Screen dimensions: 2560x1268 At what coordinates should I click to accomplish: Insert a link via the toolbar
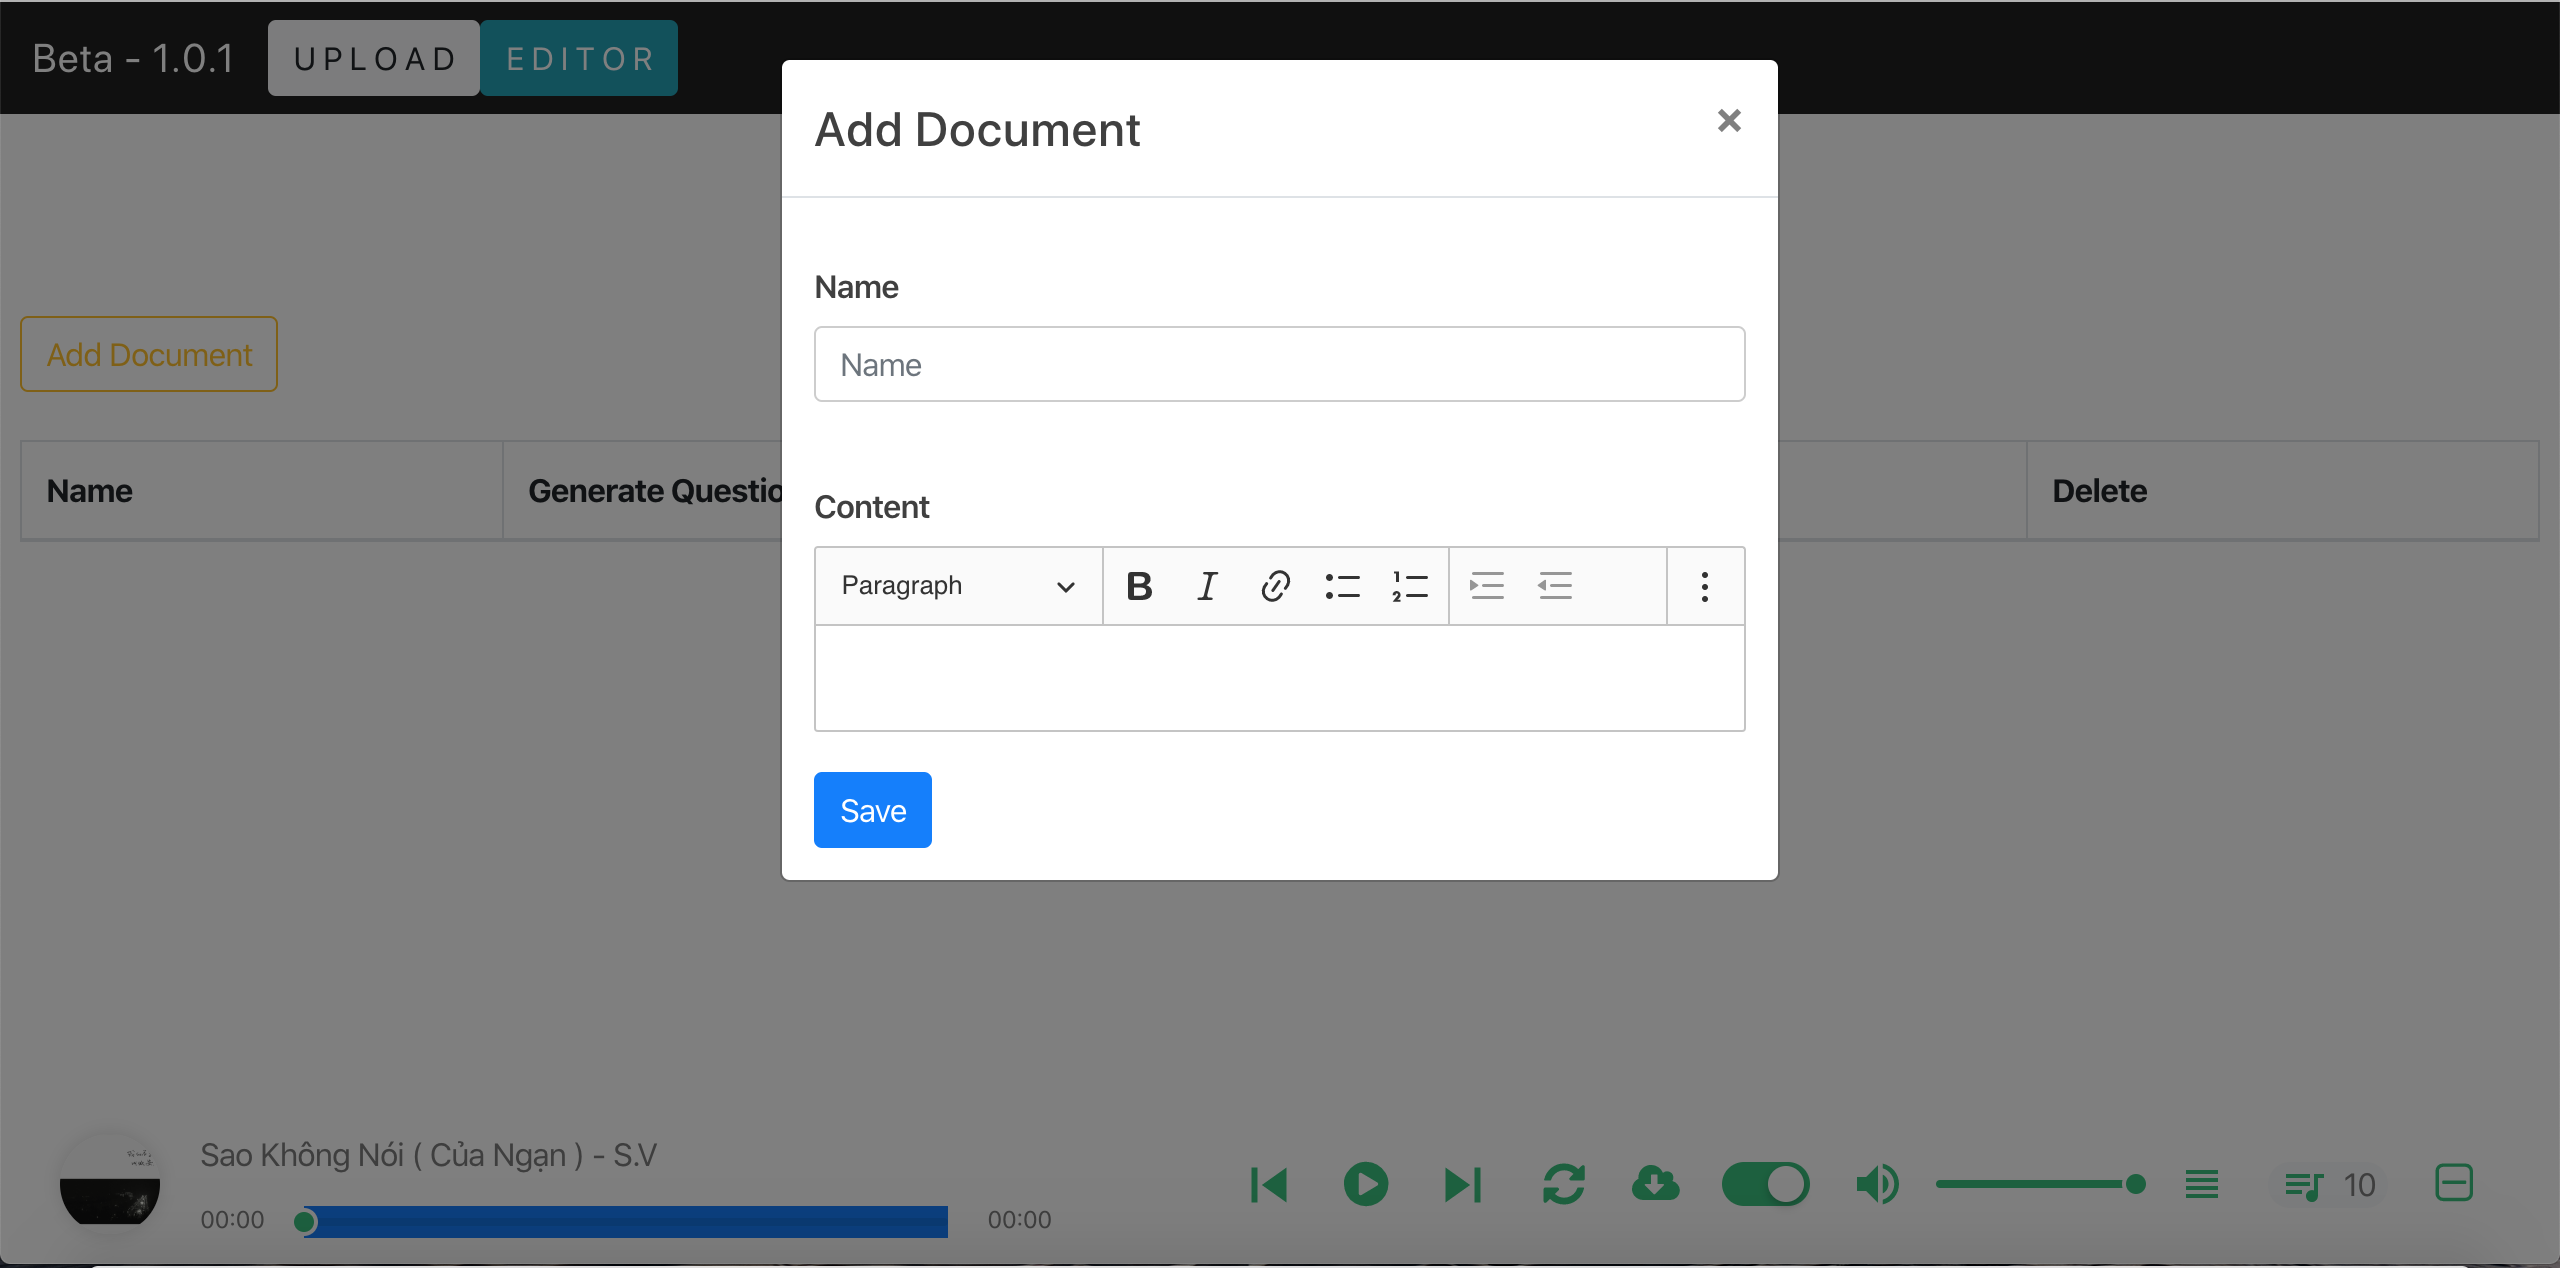(1275, 586)
